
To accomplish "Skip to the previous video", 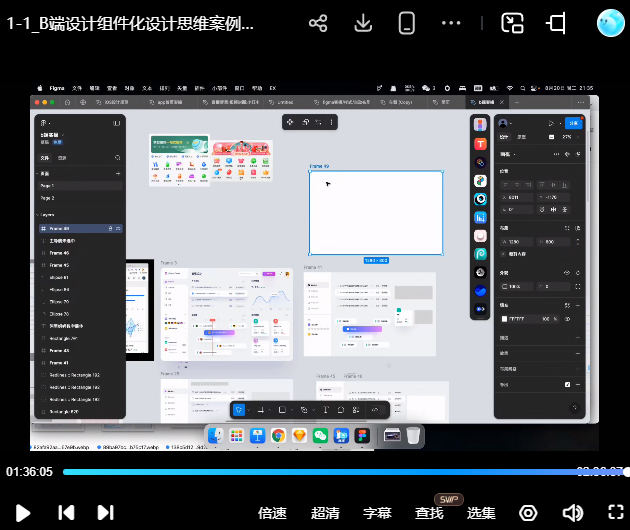I will (x=66, y=513).
